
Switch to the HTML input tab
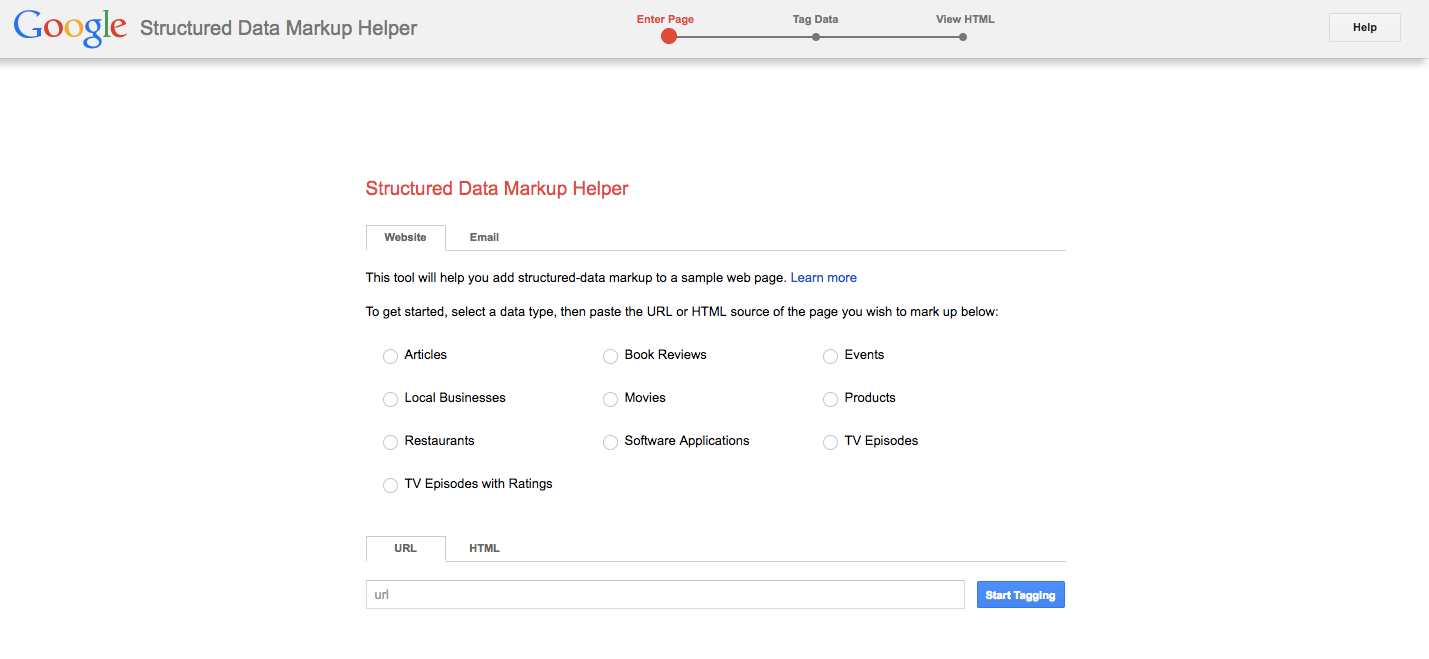click(x=484, y=548)
